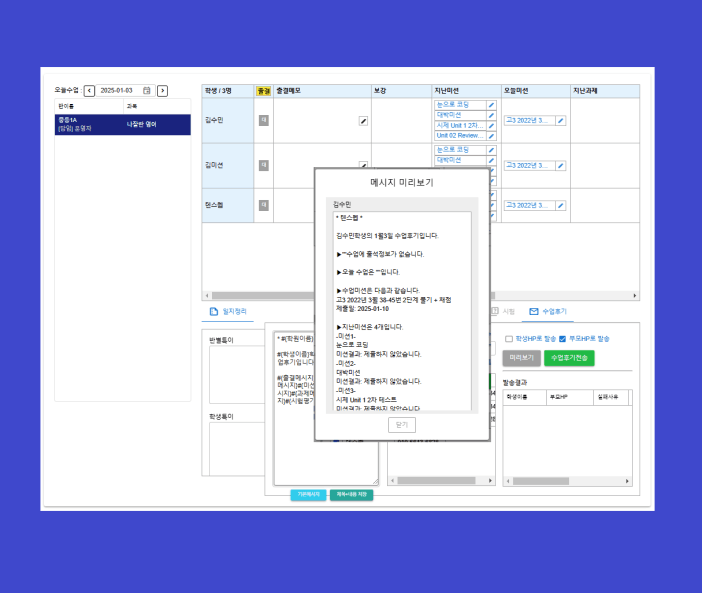Uncheck 부모HP로 발송 checkbox
This screenshot has width=702, height=593.
point(563,339)
